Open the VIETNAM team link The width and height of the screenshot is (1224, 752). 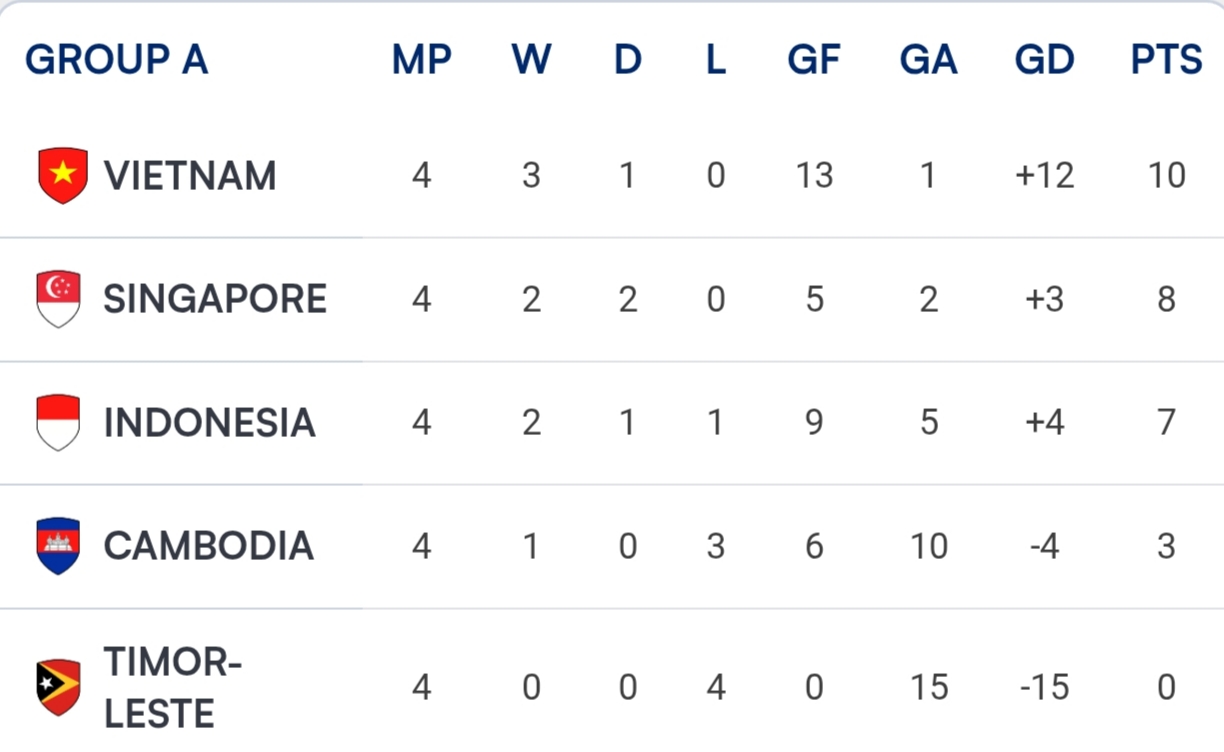click(190, 176)
